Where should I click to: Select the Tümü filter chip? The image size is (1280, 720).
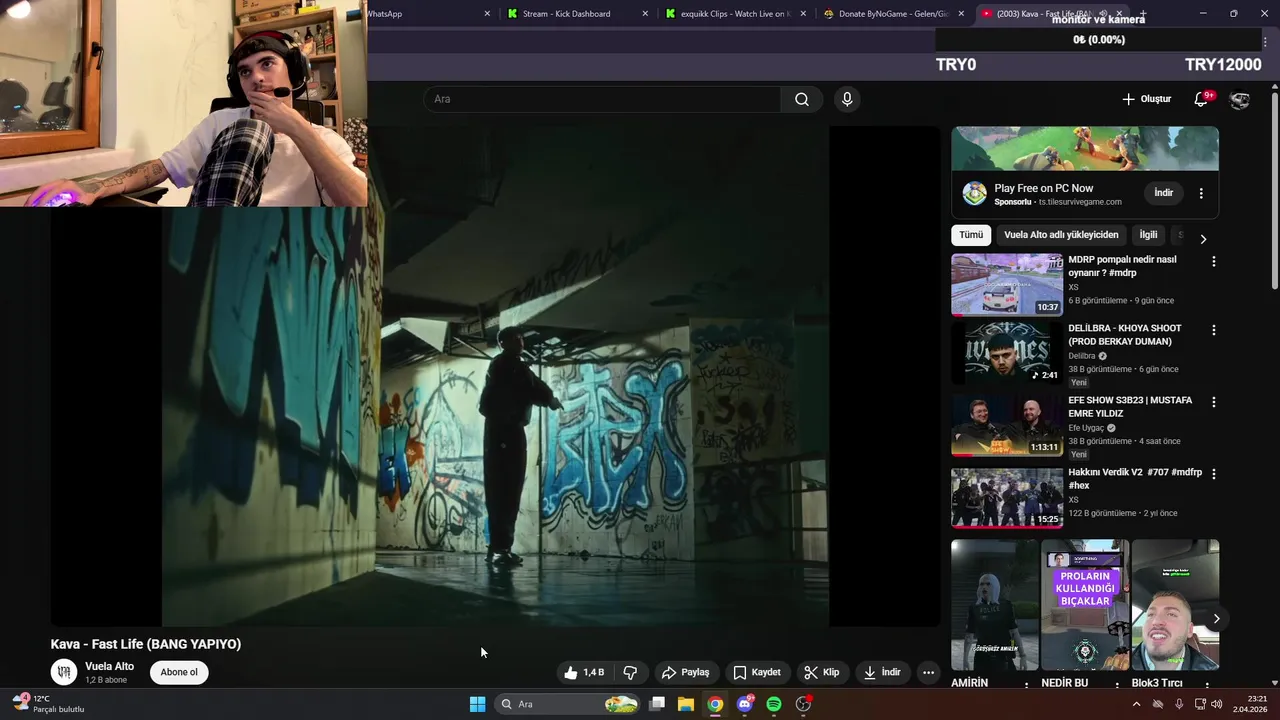pyautogui.click(x=971, y=235)
